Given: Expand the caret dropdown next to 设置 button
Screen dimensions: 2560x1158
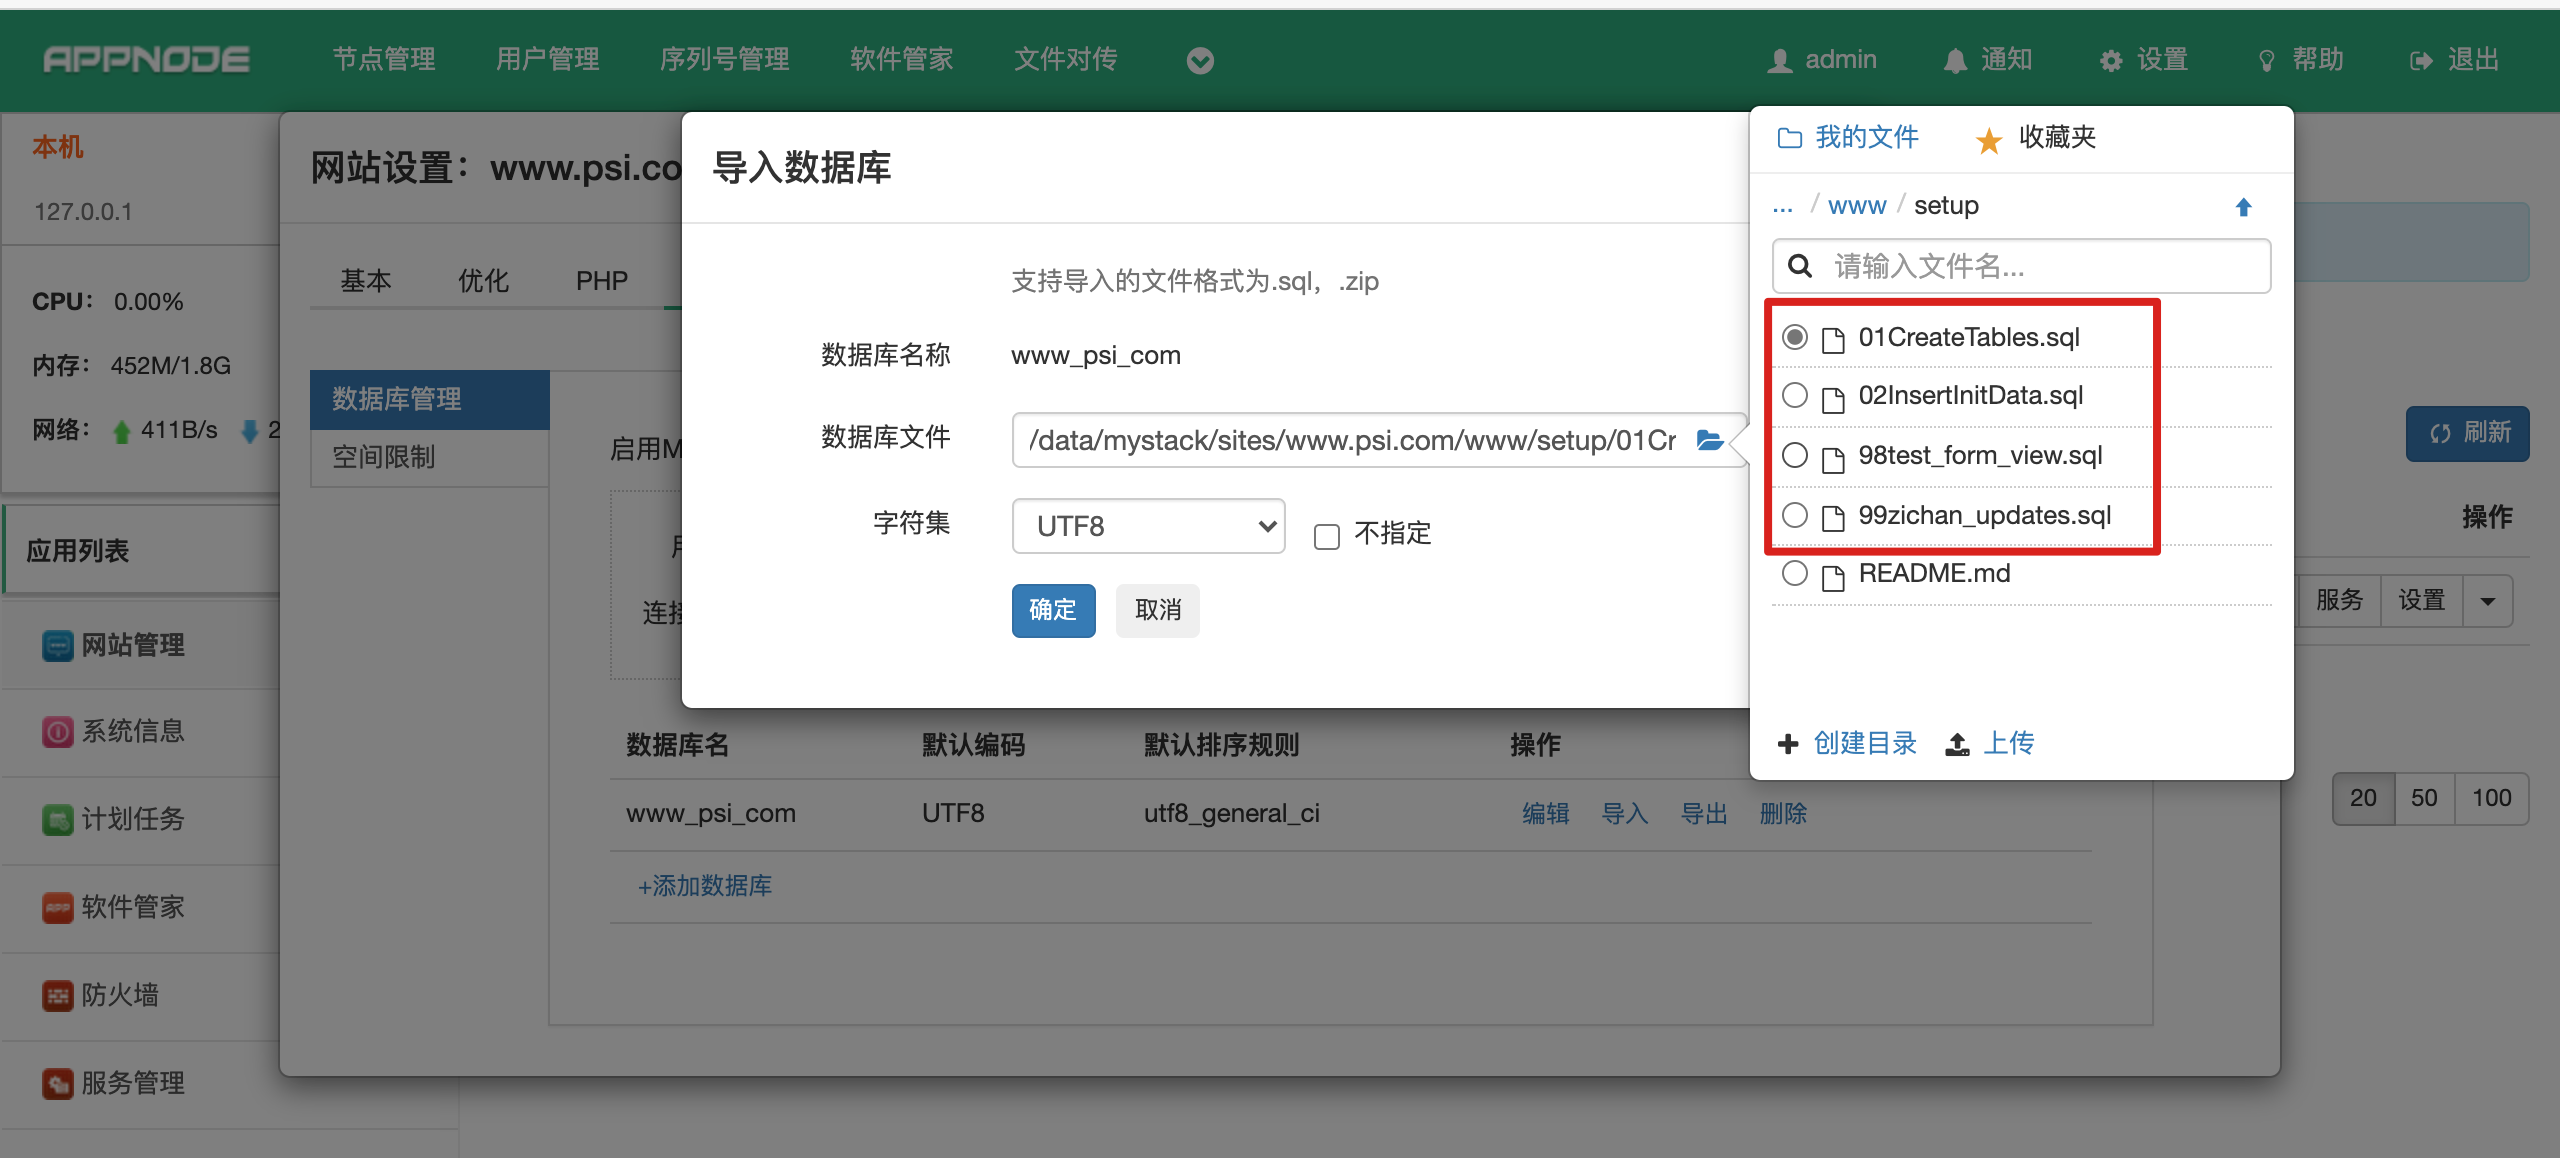Looking at the screenshot, I should [x=2487, y=601].
